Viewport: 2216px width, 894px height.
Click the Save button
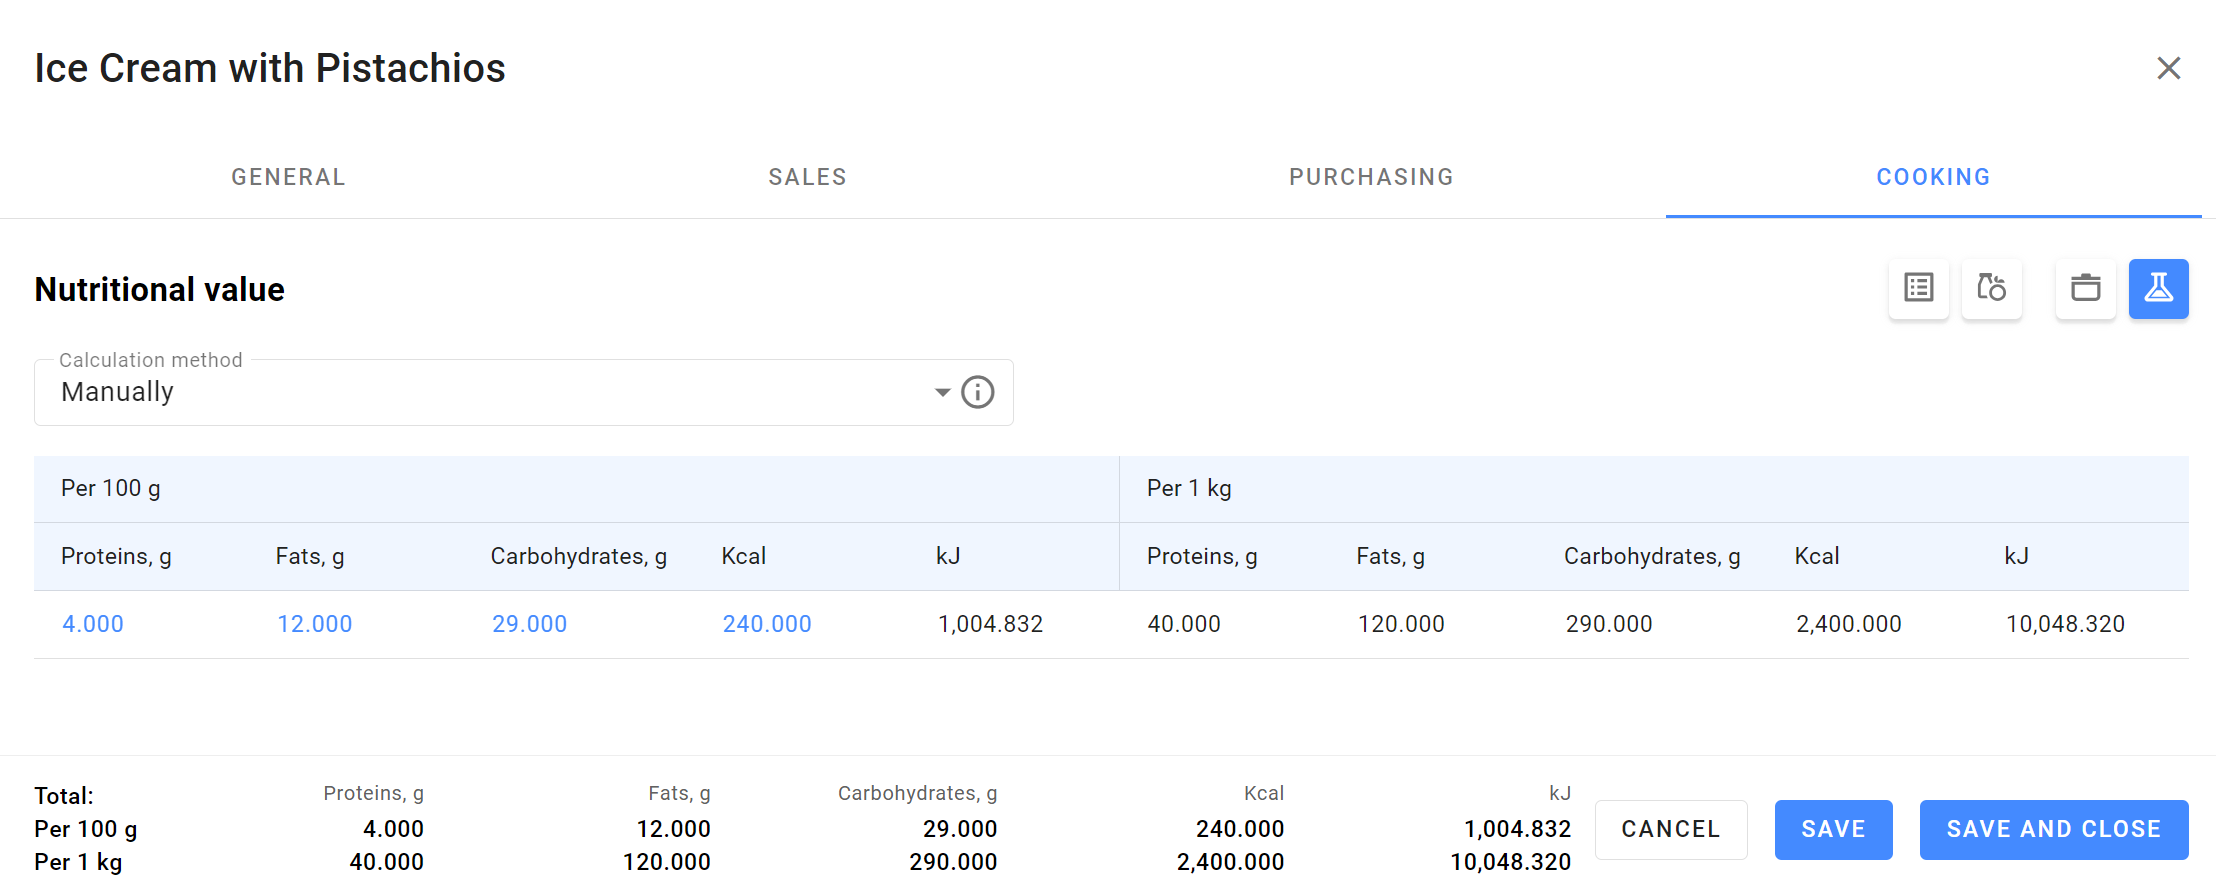click(x=1833, y=829)
